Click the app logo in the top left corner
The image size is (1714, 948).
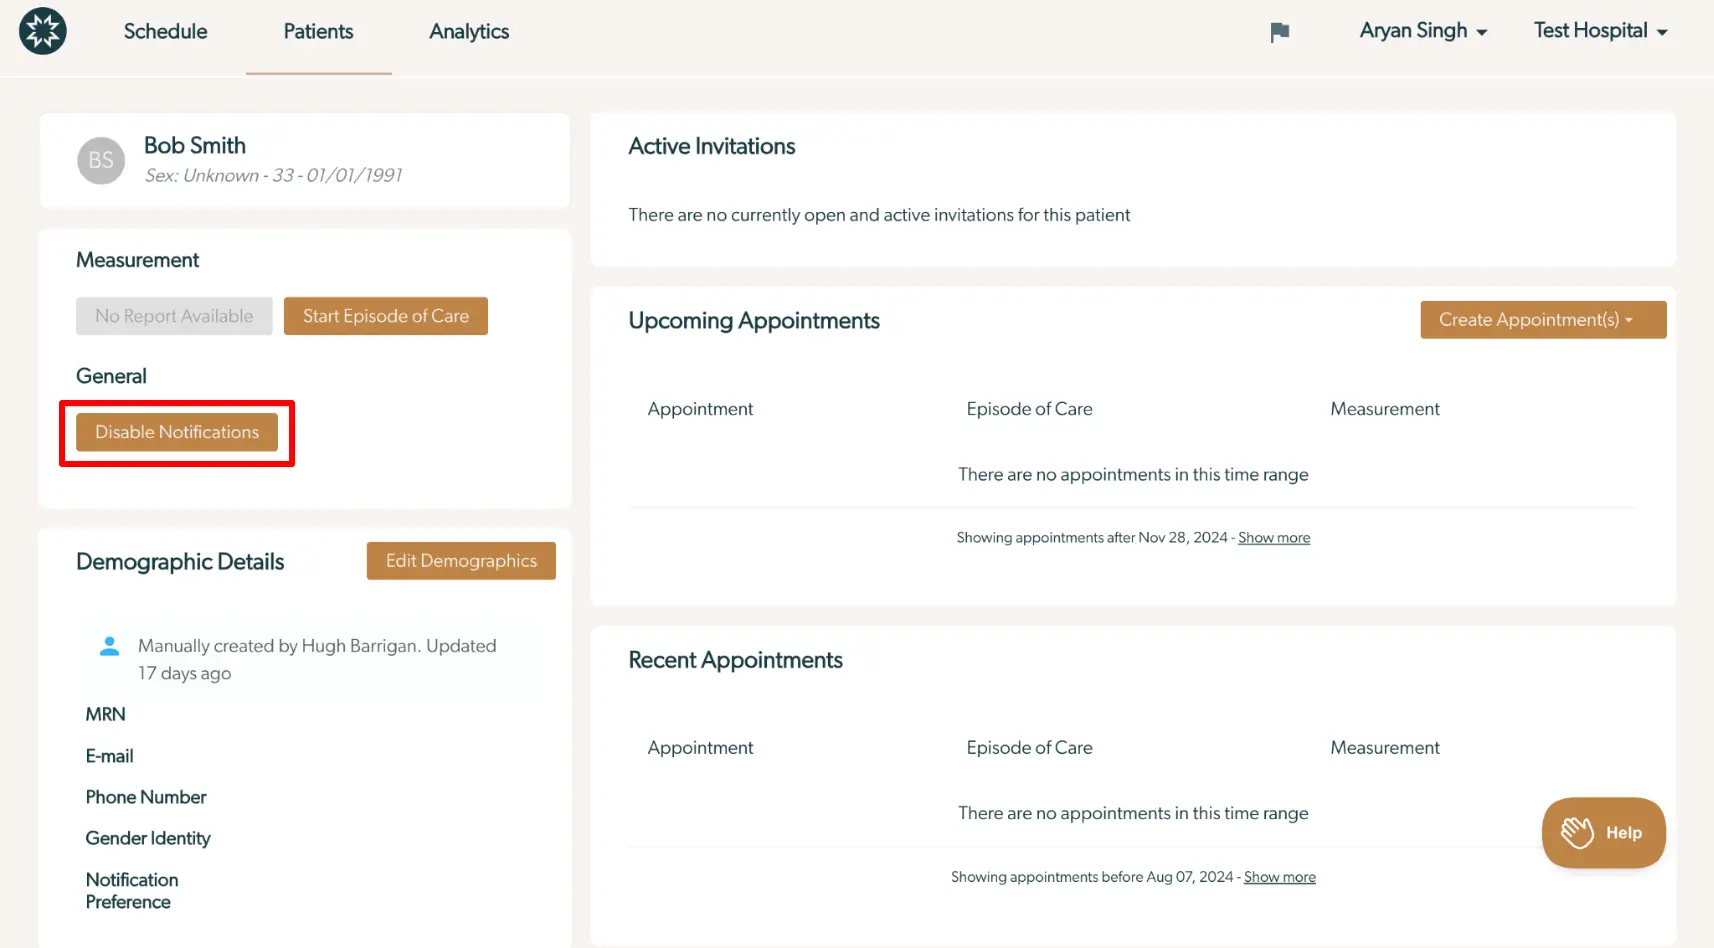(x=42, y=31)
